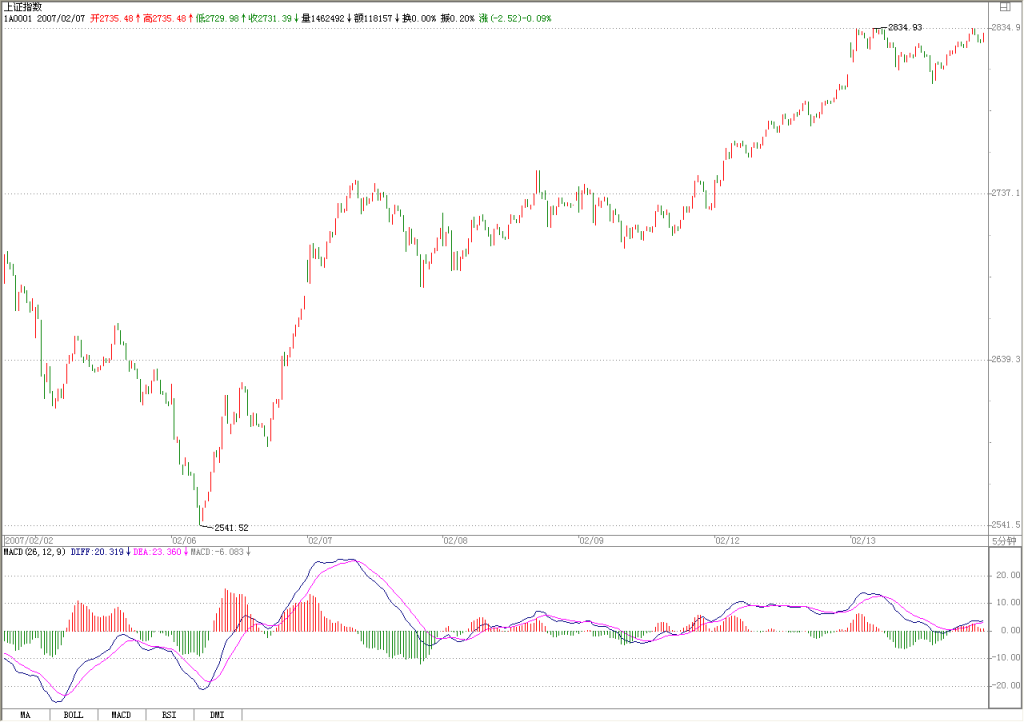Click the 2007/02/02 date label
This screenshot has height=722, width=1024.
[29, 541]
